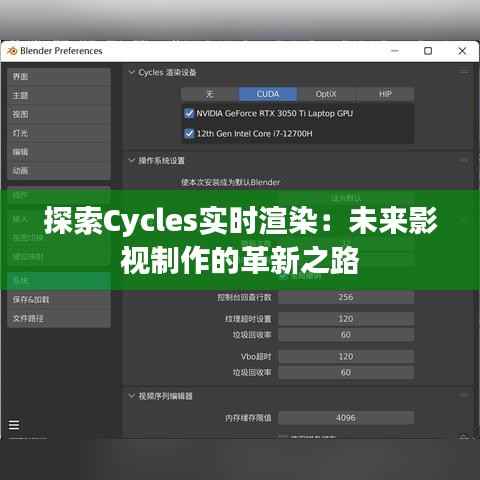Switch to the HIP device tab

tap(385, 94)
